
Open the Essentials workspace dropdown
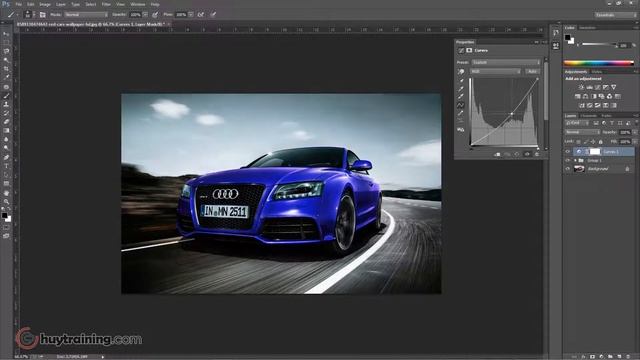[615, 15]
